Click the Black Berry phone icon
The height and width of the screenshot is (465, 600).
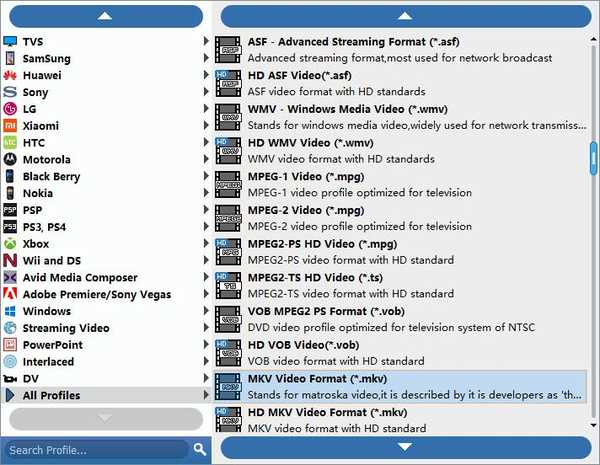point(10,176)
